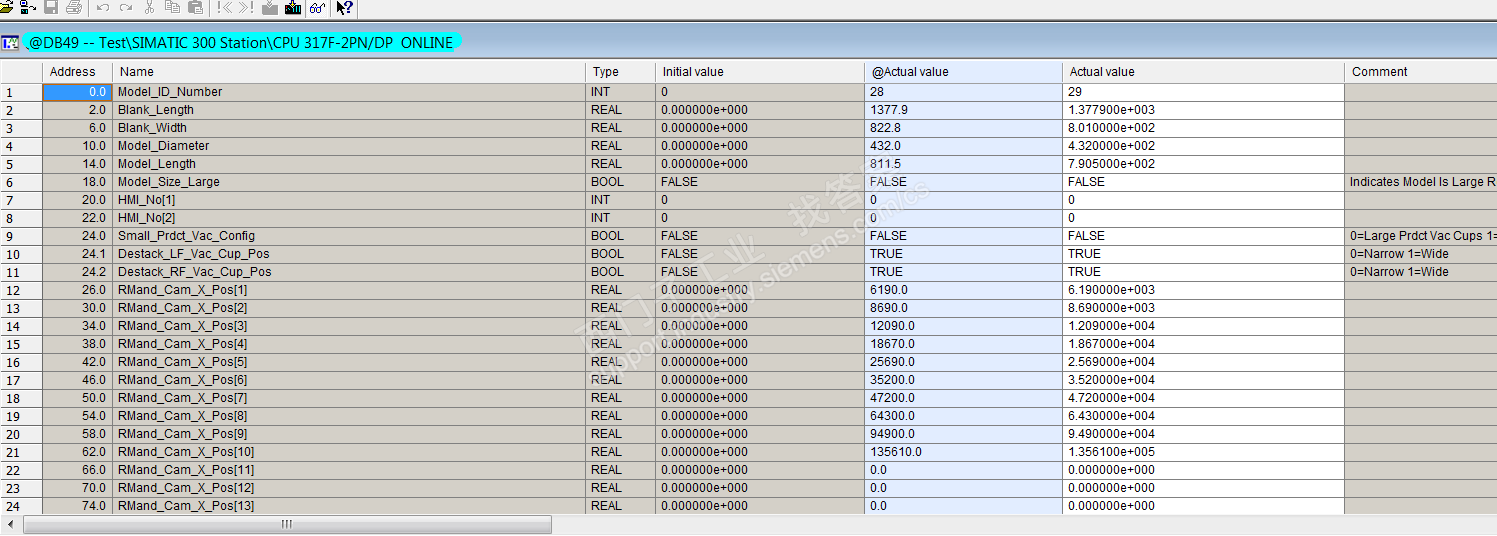Click actual value 7.905000e+002
The image size is (1497, 536).
(x=1203, y=164)
